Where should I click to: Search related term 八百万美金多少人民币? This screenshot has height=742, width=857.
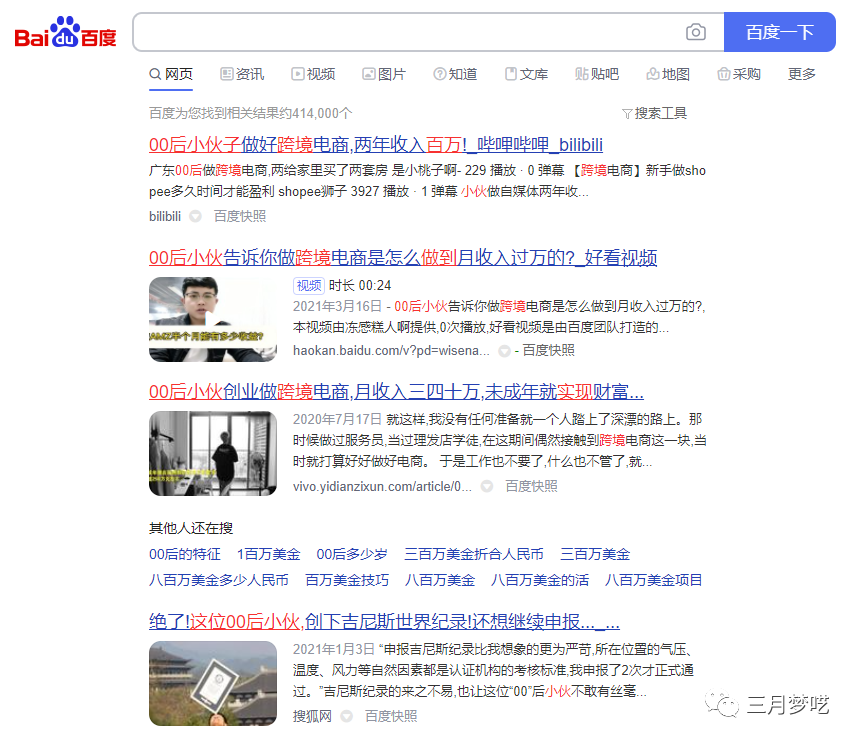coord(219,580)
